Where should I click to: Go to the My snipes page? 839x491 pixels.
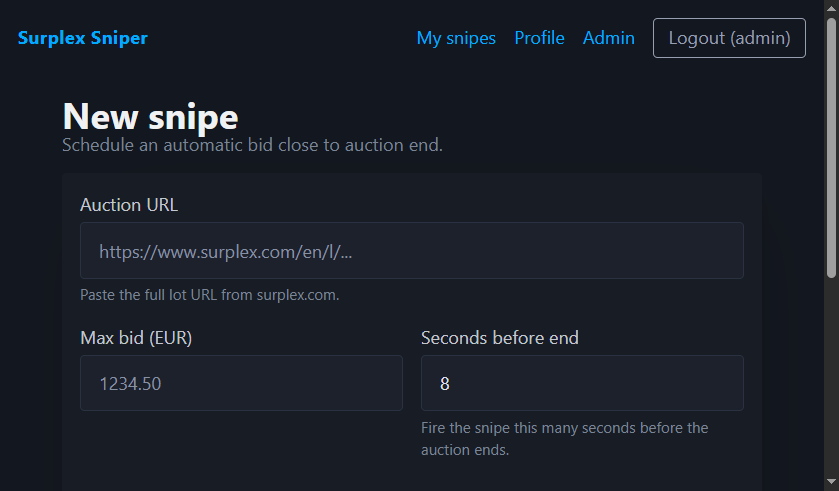pos(456,38)
